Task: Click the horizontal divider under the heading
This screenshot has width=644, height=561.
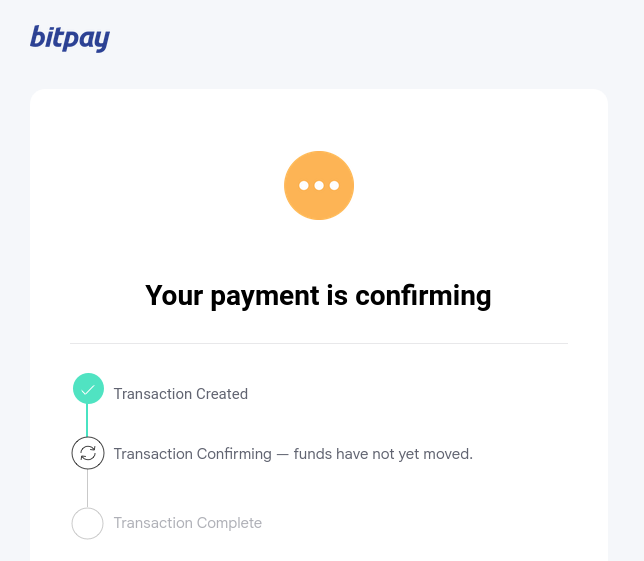Action: (319, 343)
